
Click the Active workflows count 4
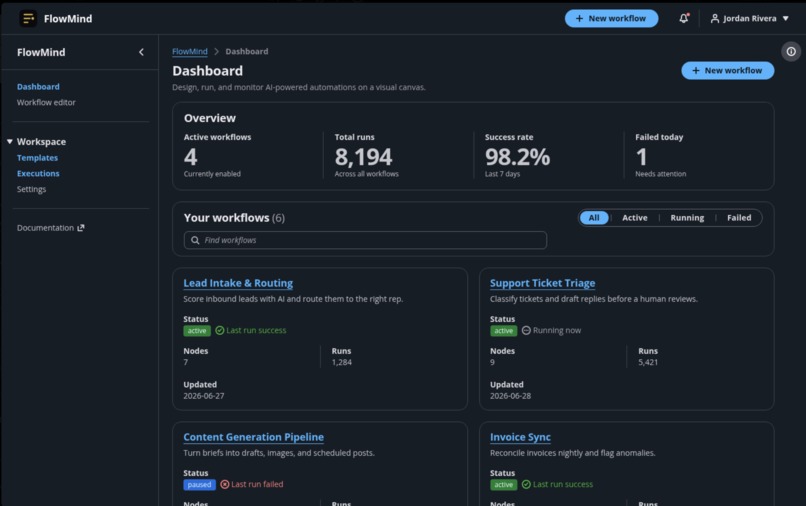(x=190, y=157)
